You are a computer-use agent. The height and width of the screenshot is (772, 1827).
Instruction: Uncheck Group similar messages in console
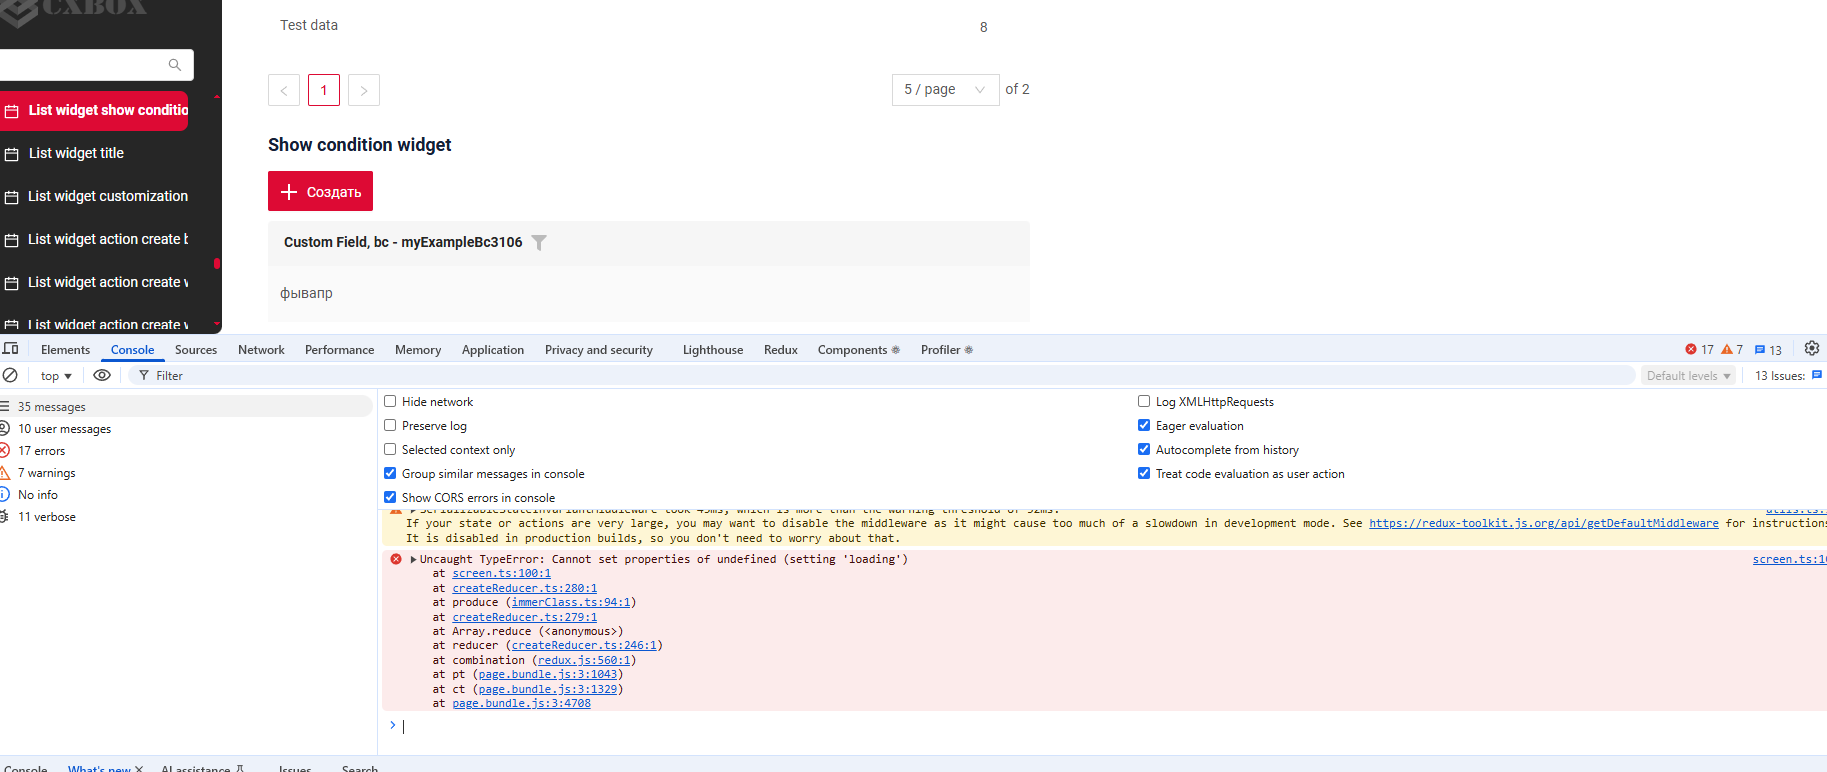coord(390,473)
